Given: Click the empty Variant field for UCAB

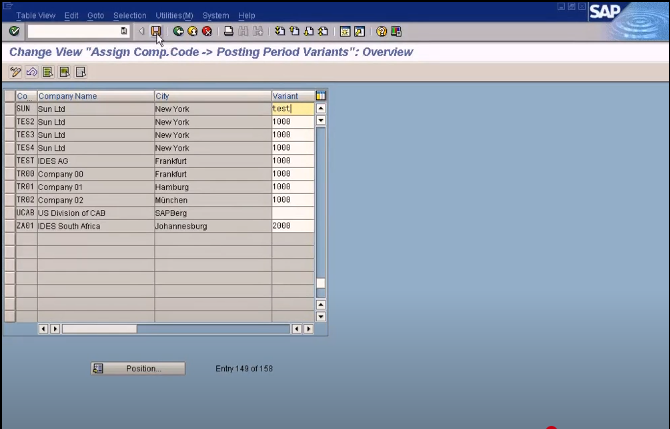Looking at the screenshot, I should coord(293,213).
